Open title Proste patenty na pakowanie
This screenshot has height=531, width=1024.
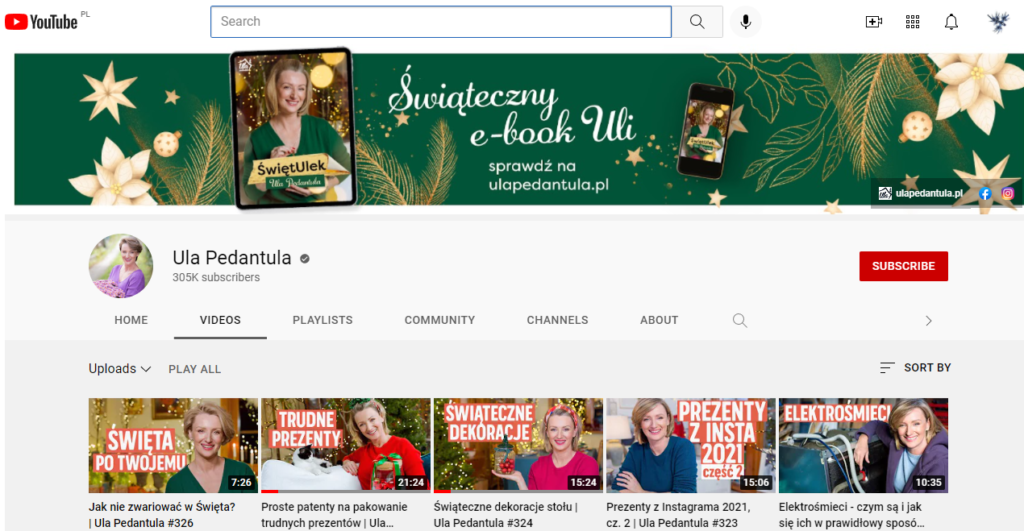[334, 515]
